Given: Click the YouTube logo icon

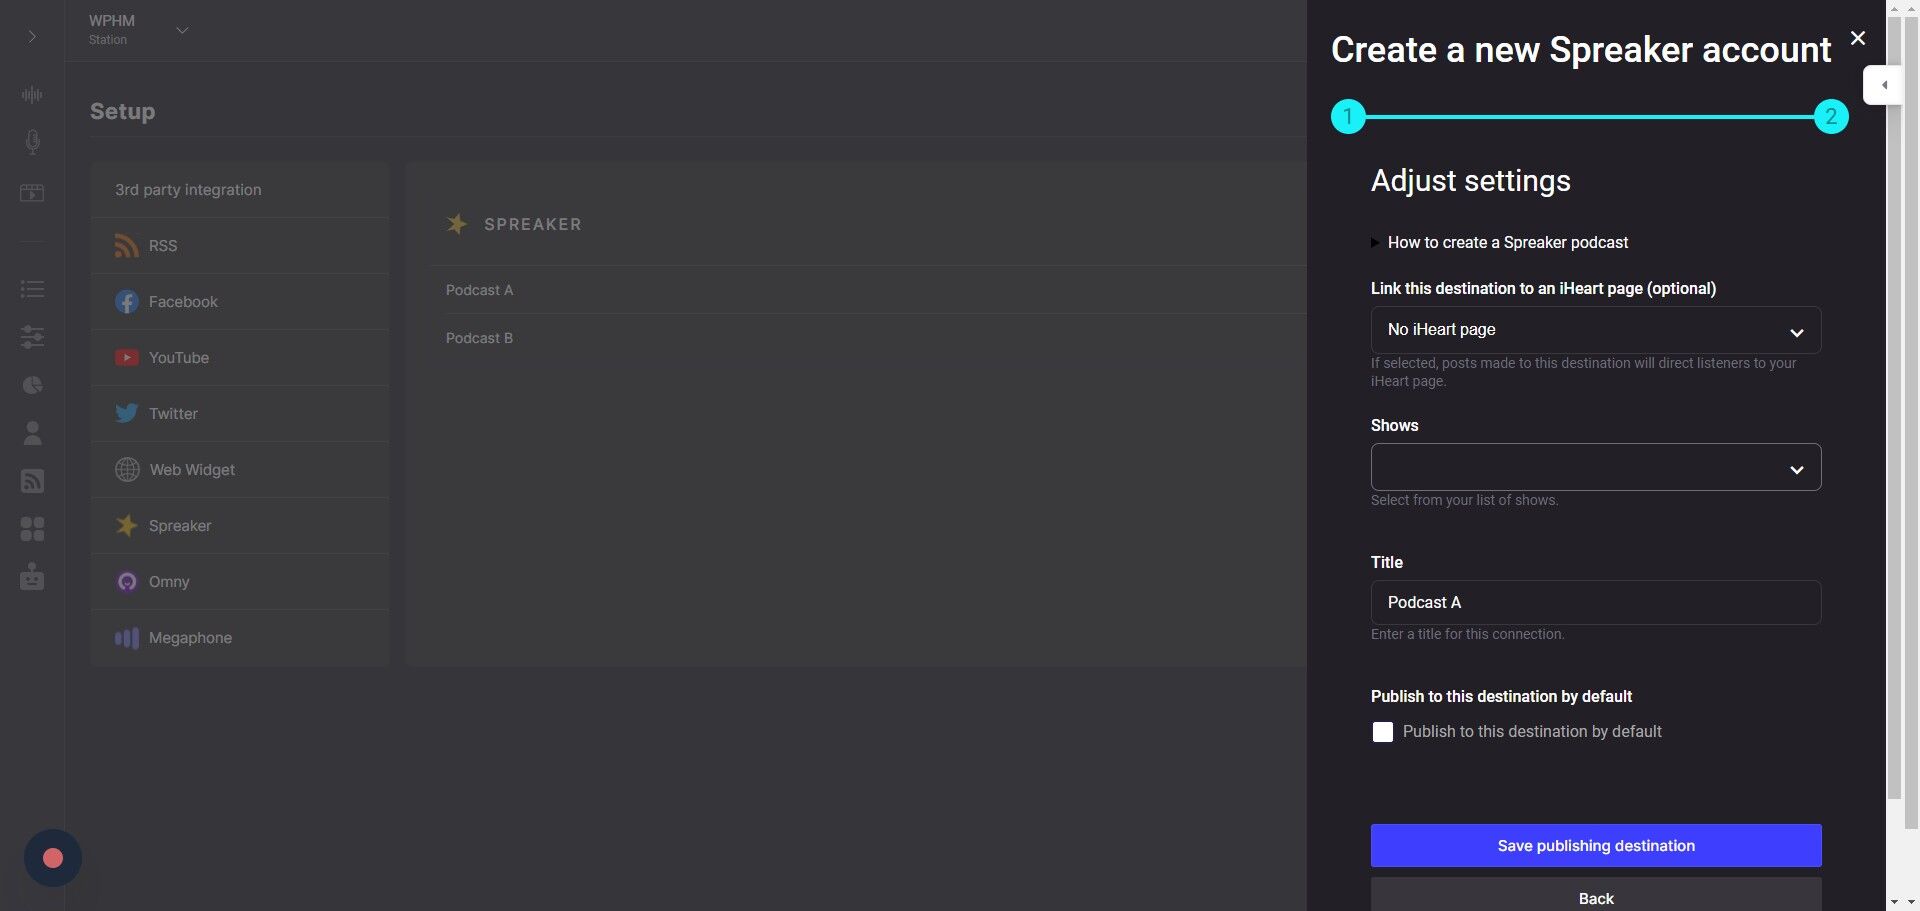Looking at the screenshot, I should (x=126, y=358).
